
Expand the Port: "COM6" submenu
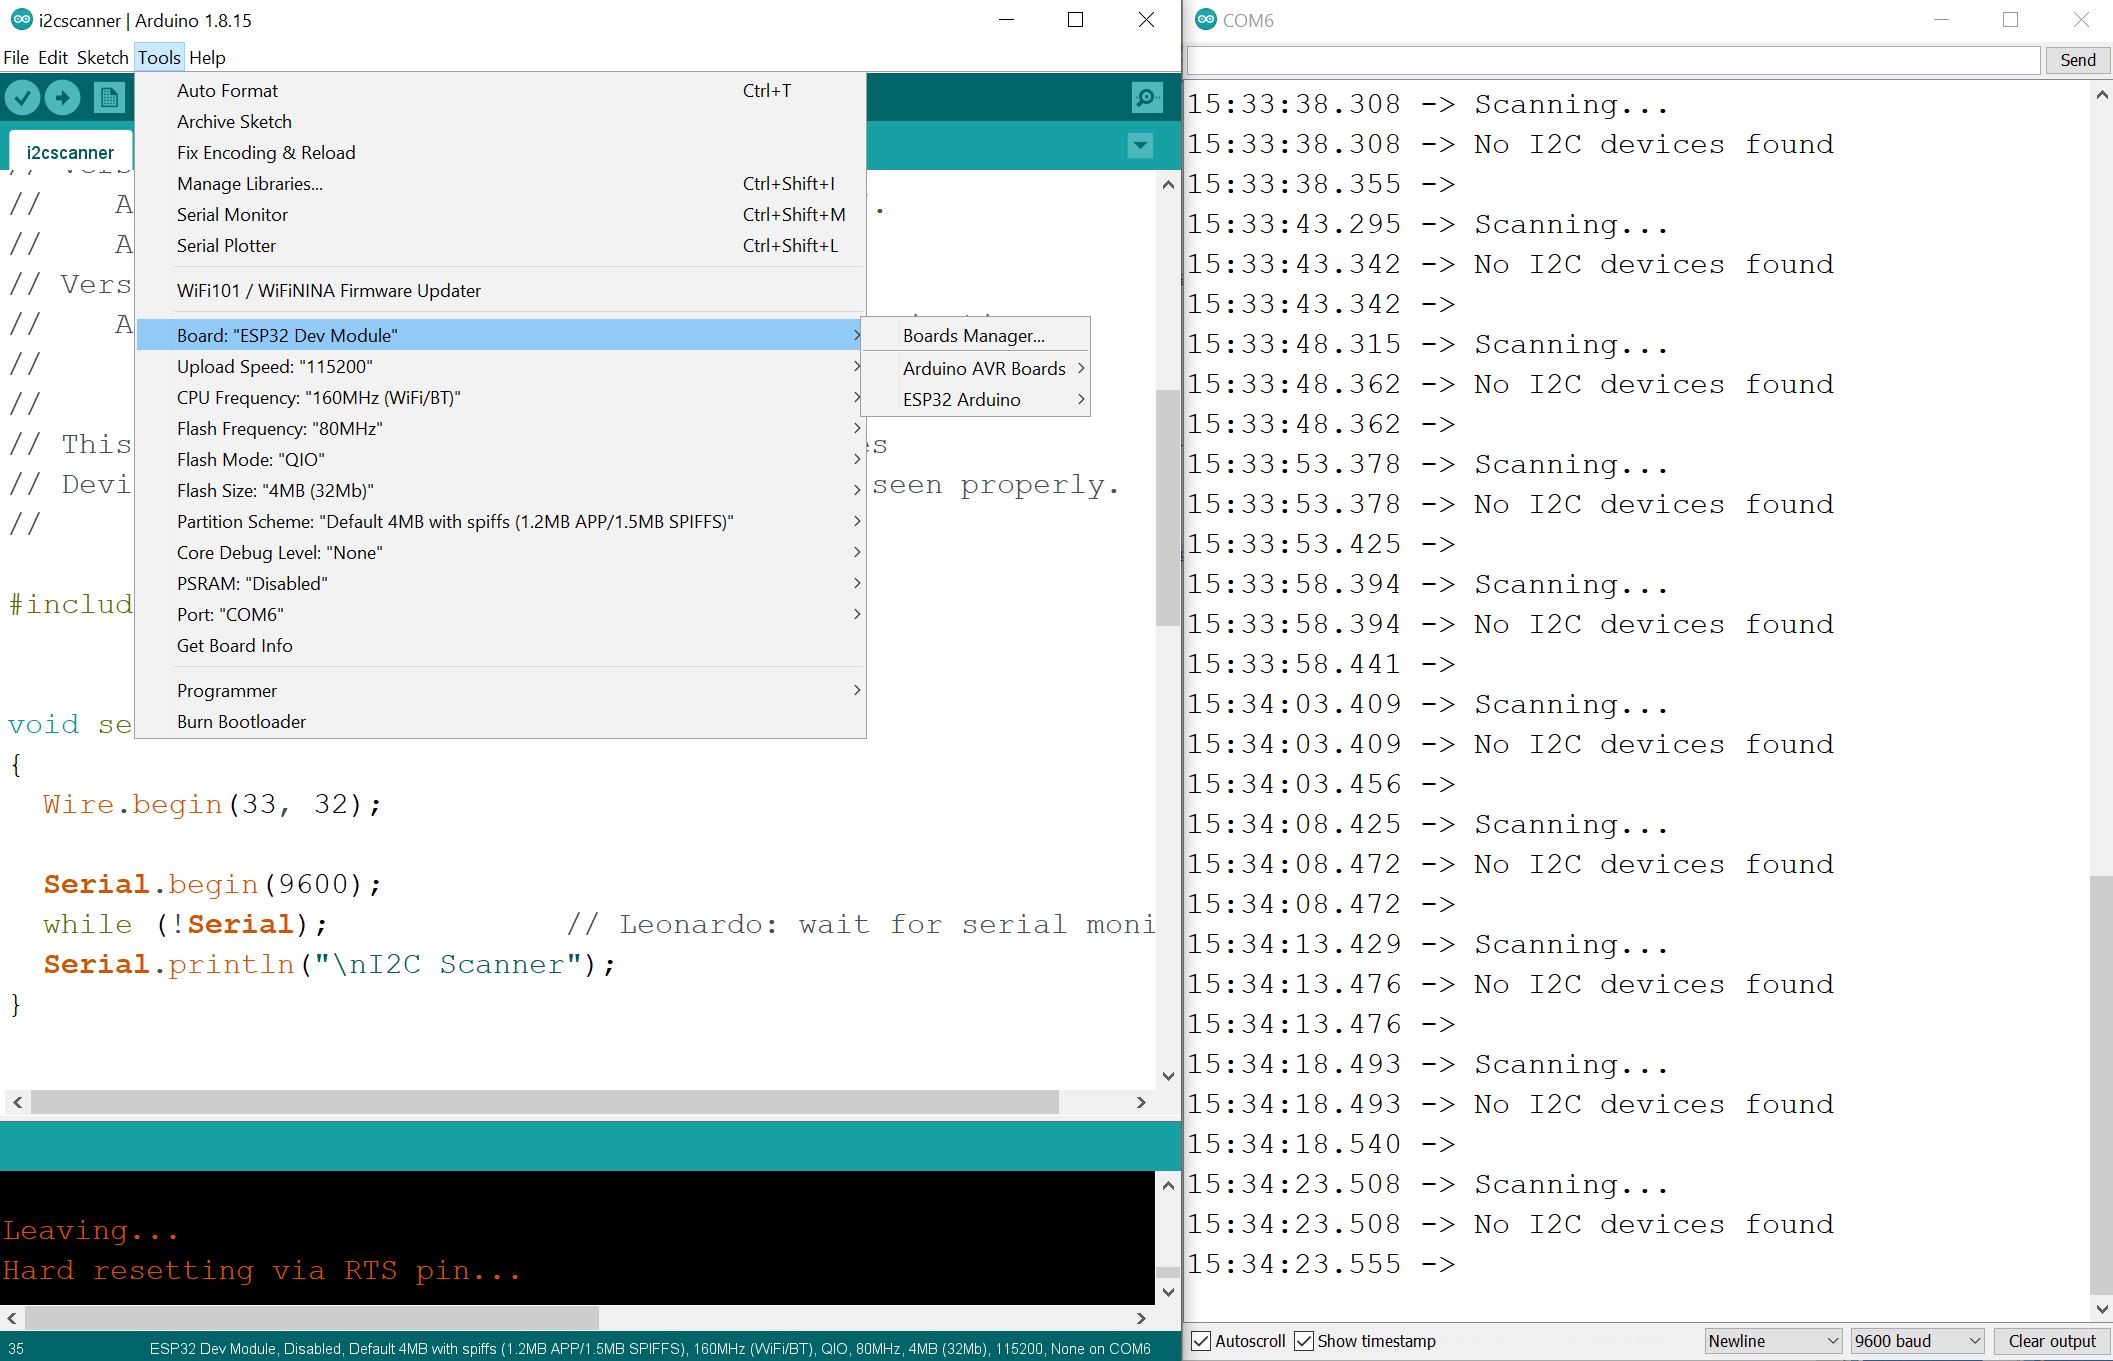click(x=500, y=615)
